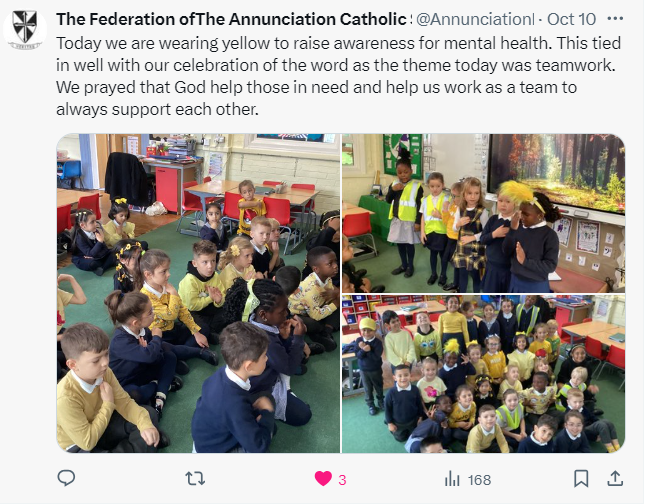Viewport: 654px width, 504px height.
Task: View analytics bar chart icon showing 168
Action: (x=452, y=479)
